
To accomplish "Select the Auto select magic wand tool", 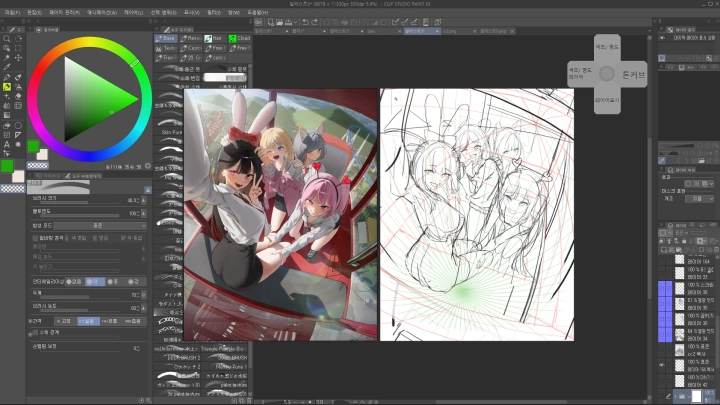I will pos(6,58).
